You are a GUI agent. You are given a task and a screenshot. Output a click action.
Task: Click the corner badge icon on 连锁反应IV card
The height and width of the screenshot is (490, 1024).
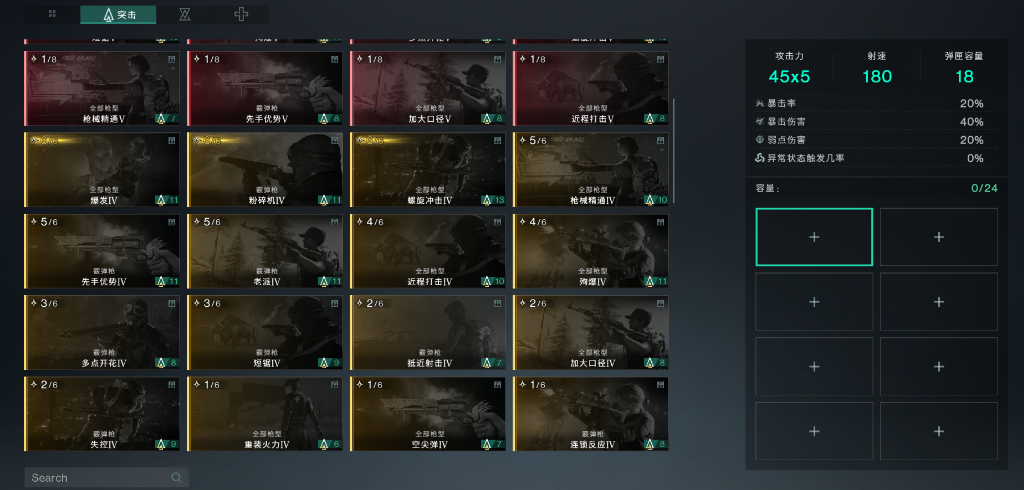661,385
